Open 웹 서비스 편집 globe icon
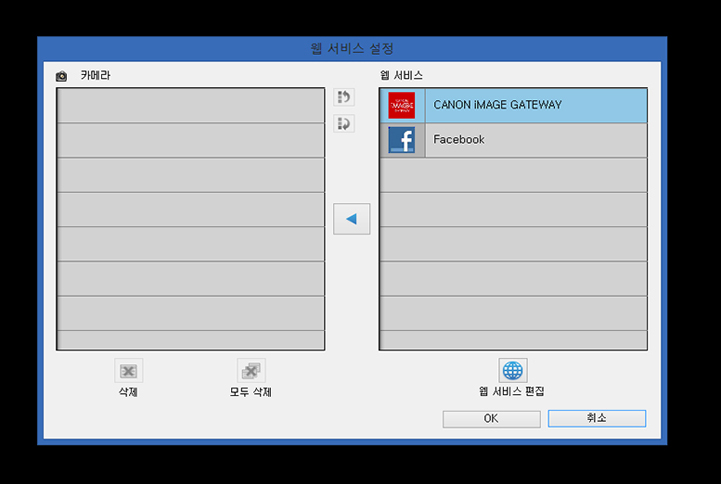This screenshot has width=721, height=484. tap(512, 371)
